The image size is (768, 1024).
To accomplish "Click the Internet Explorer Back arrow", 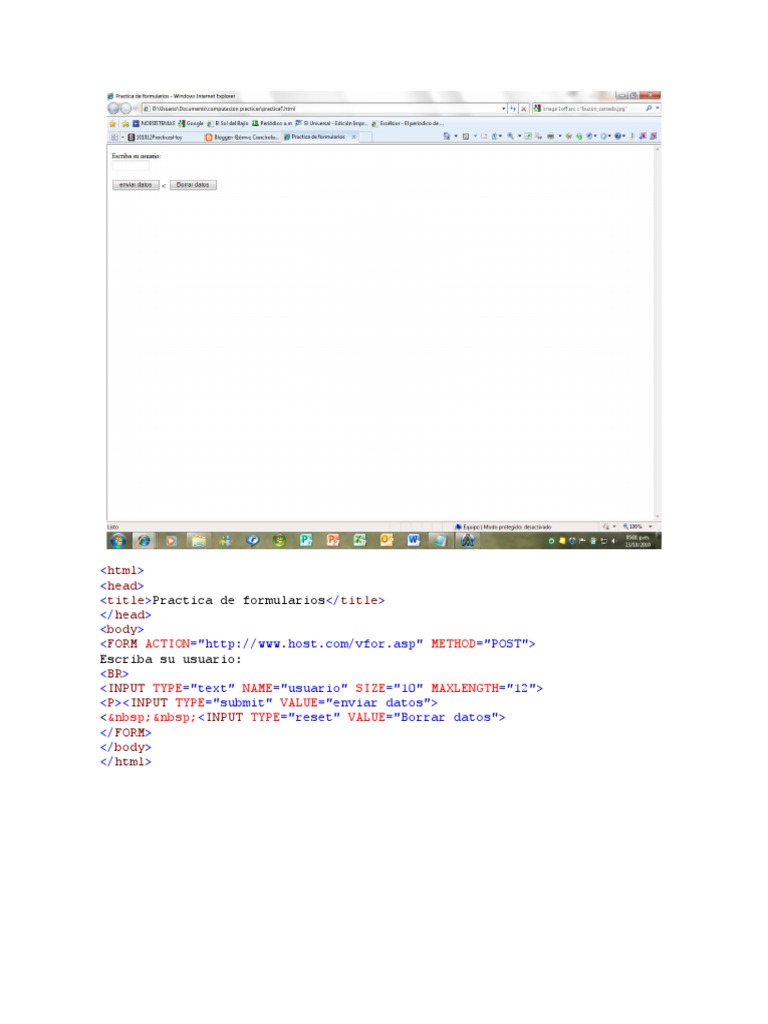I will [114, 108].
